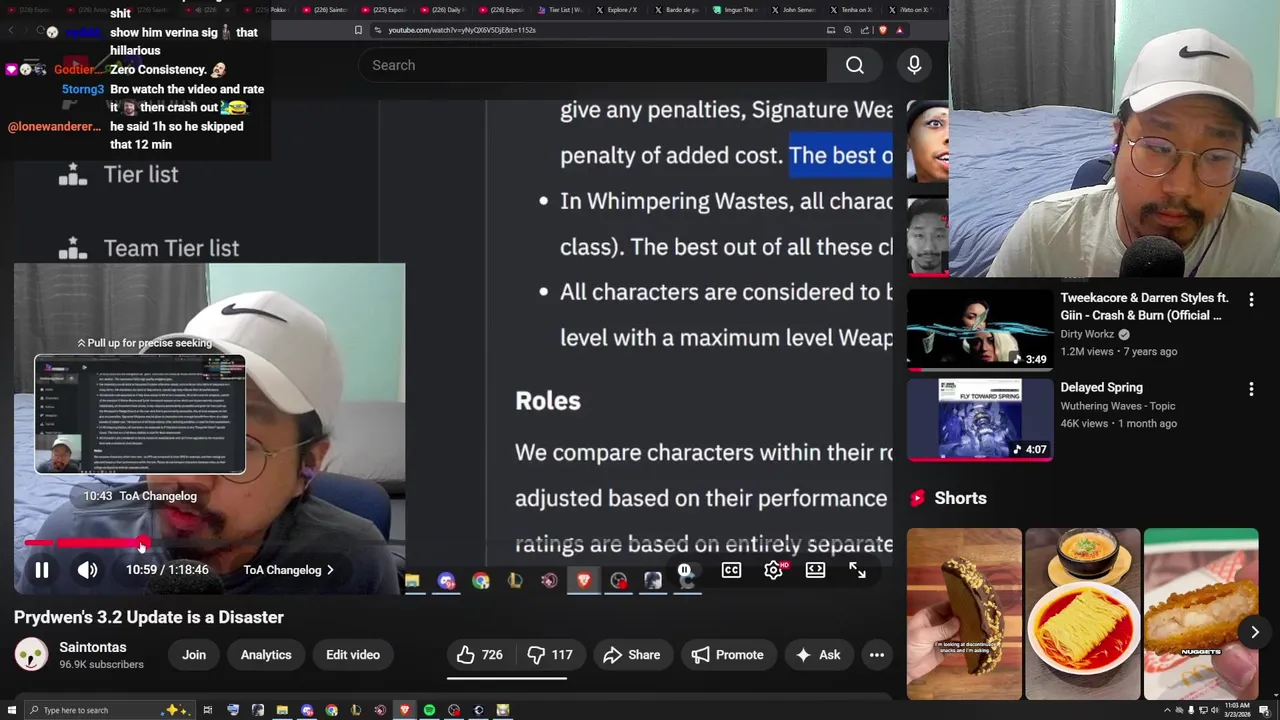The width and height of the screenshot is (1280, 720).
Task: Click the Roles heading in the video
Action: click(x=547, y=401)
